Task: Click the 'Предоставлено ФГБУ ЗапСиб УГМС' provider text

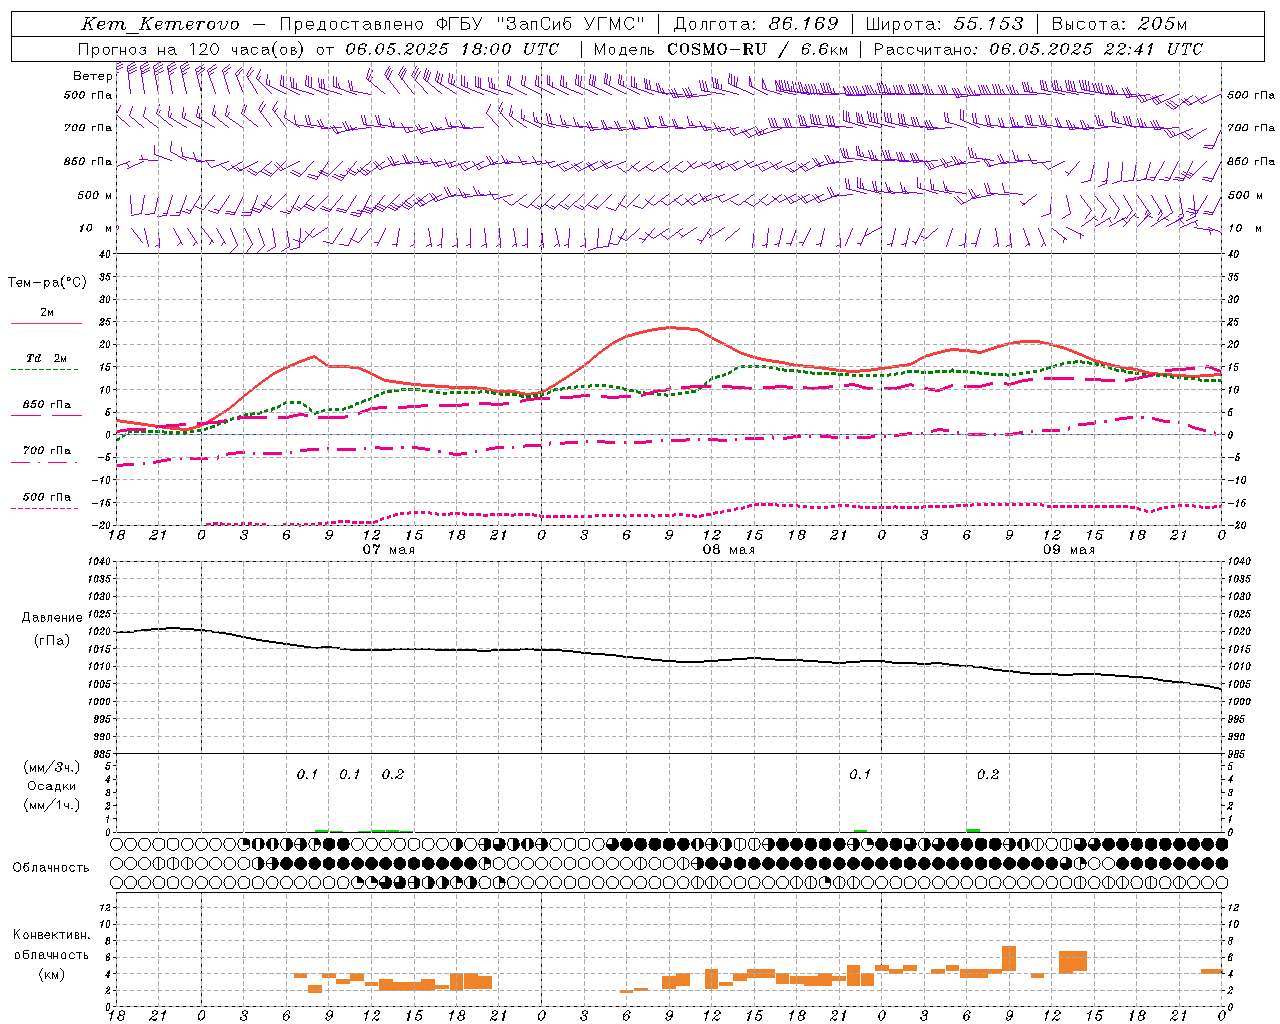Action: click(463, 24)
